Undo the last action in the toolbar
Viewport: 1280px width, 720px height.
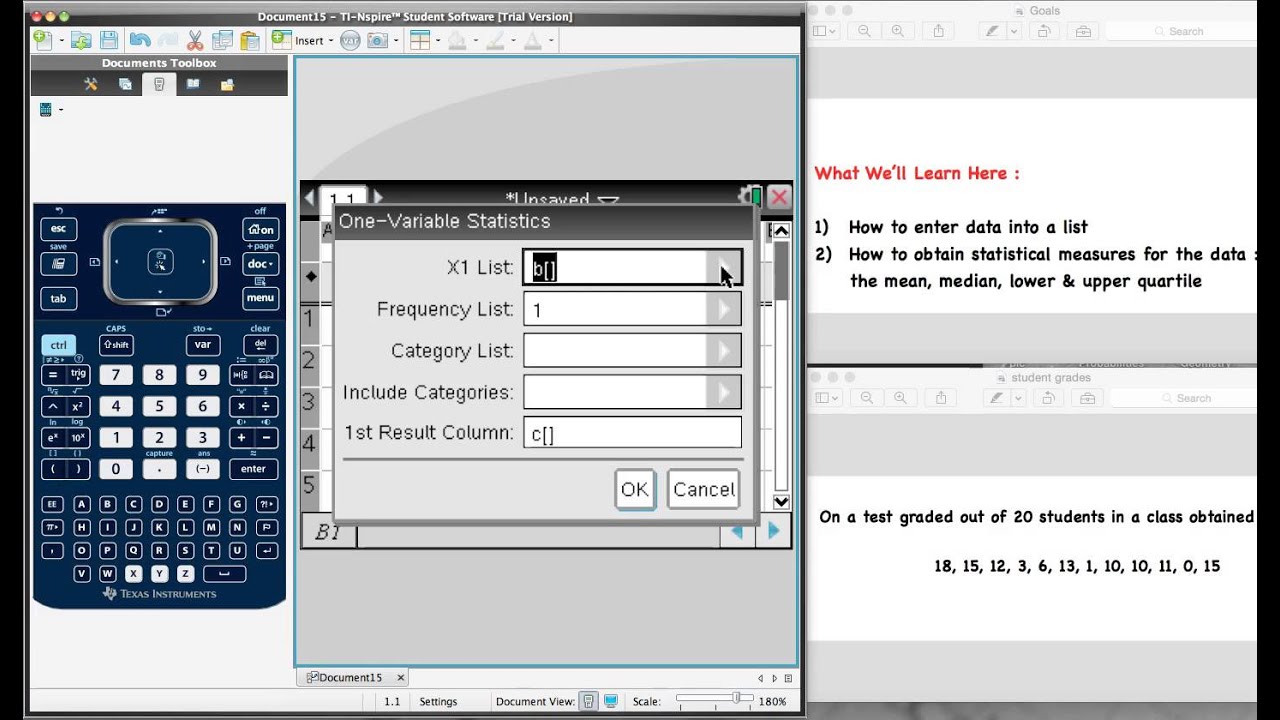[140, 40]
